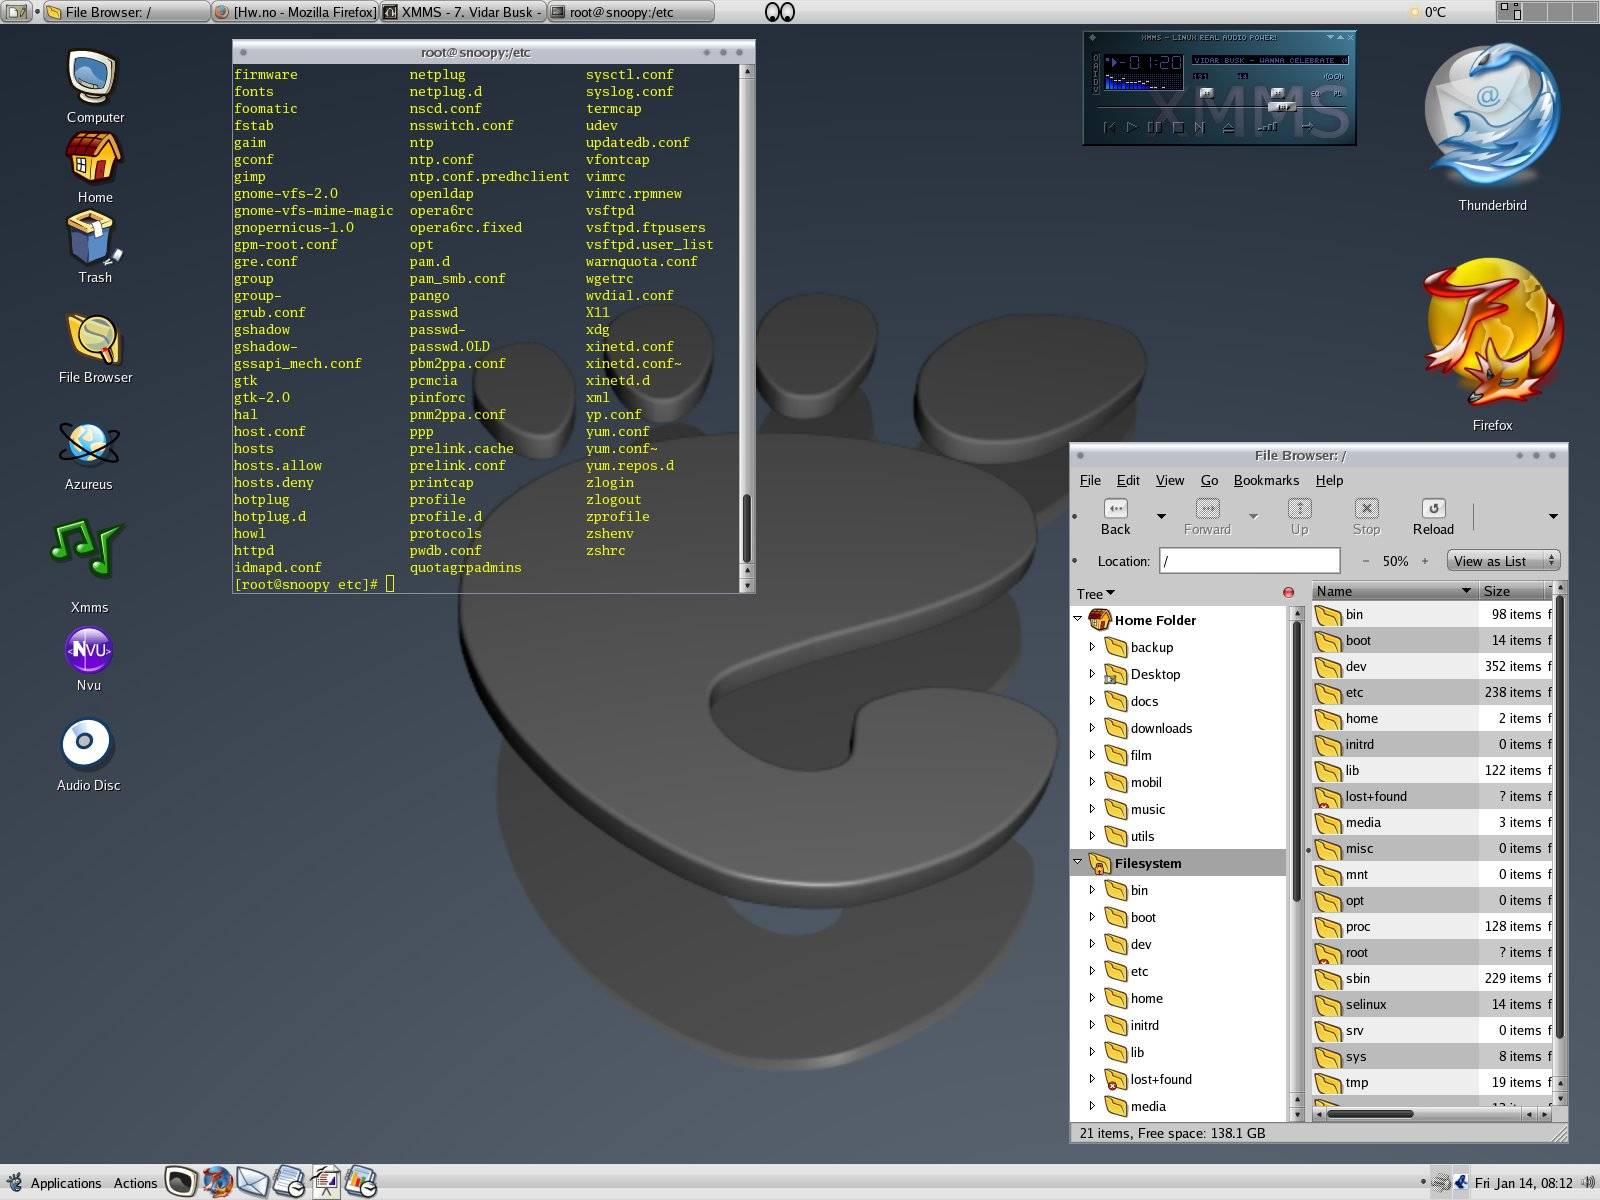Click XMMS pause button
1600x1200 pixels.
coord(1155,127)
